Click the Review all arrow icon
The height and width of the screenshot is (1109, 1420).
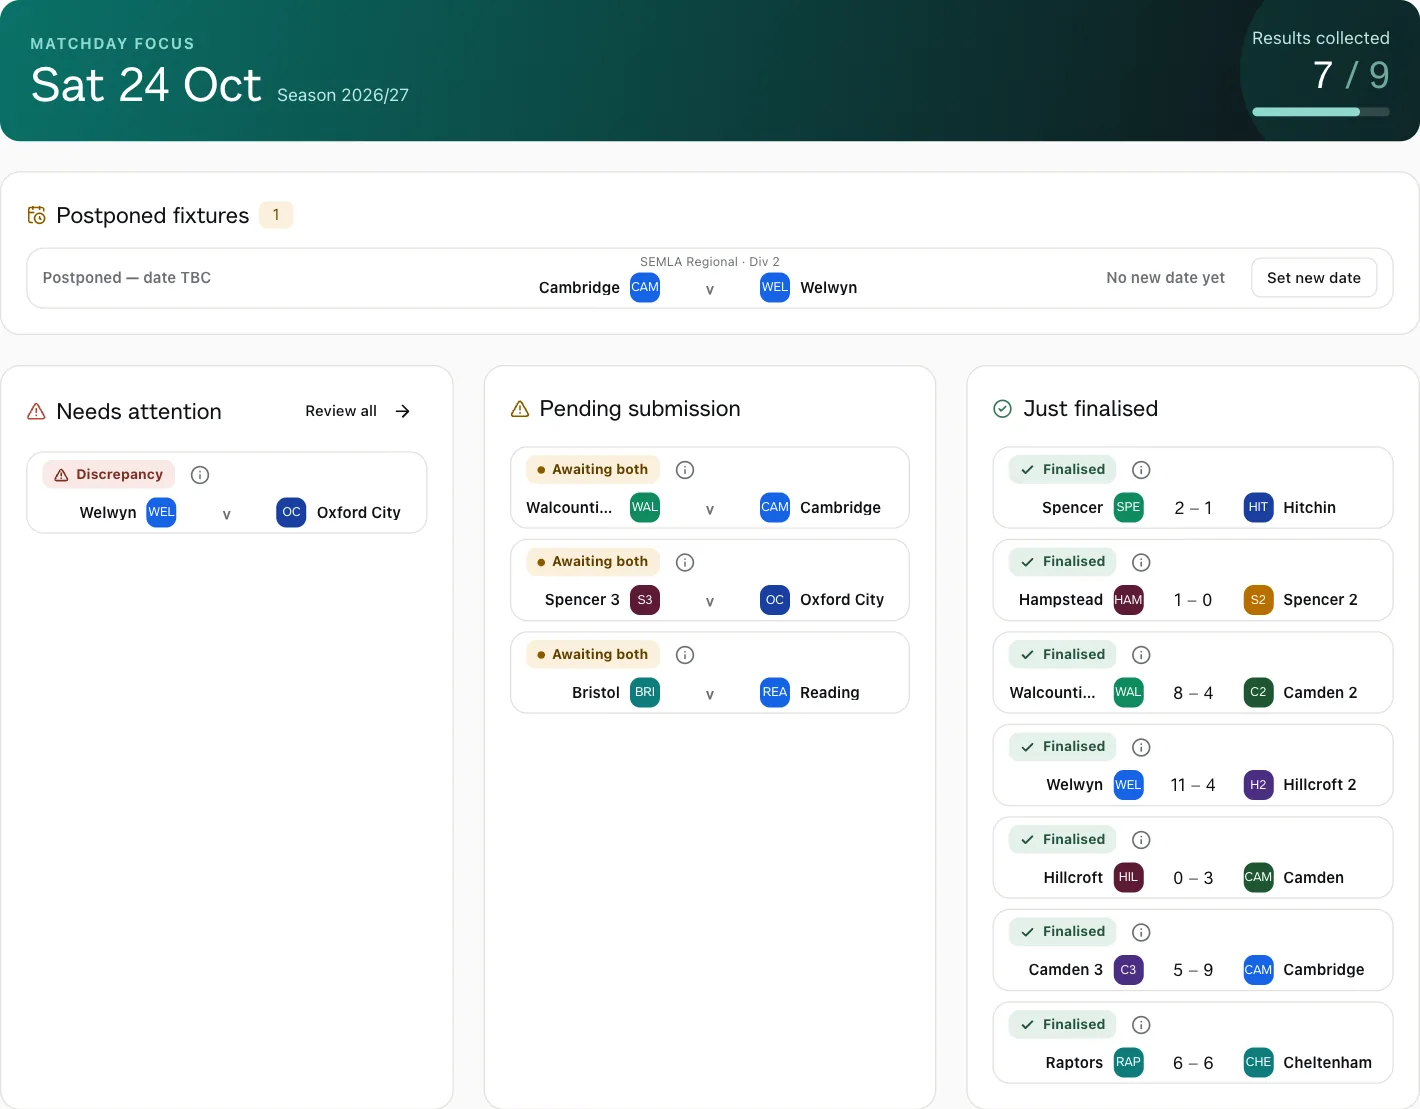coord(402,411)
